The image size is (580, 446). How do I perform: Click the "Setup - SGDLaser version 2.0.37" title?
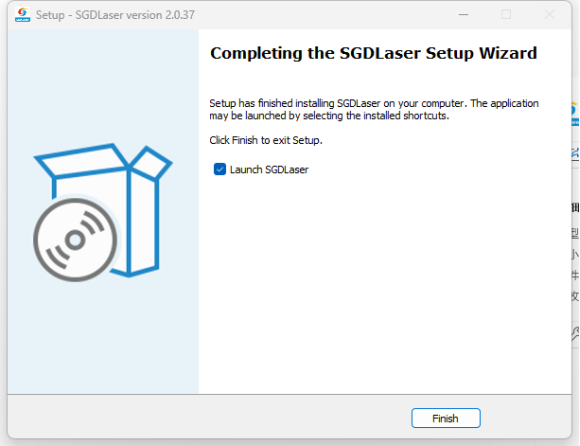pos(115,15)
